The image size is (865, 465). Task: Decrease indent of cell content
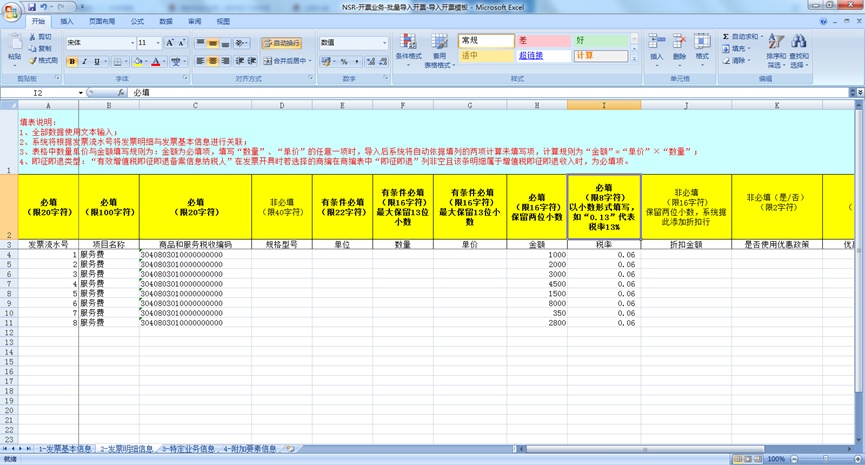pos(239,61)
